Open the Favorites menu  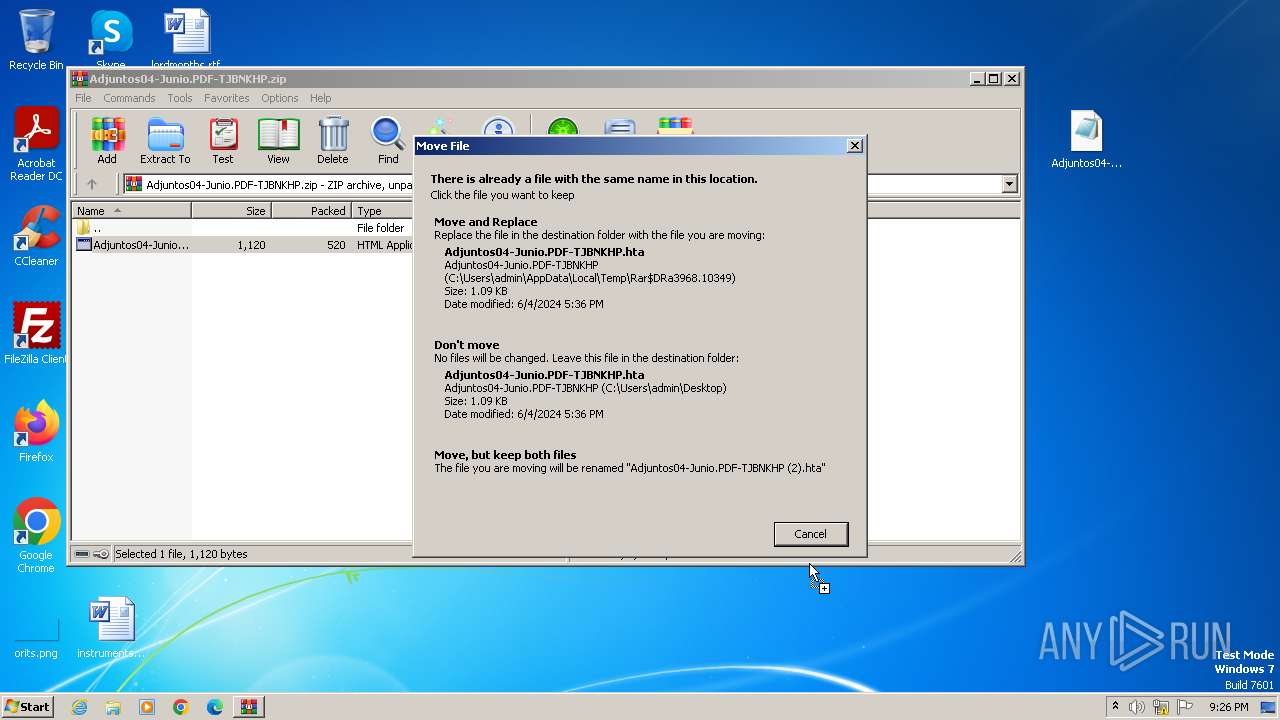(227, 98)
